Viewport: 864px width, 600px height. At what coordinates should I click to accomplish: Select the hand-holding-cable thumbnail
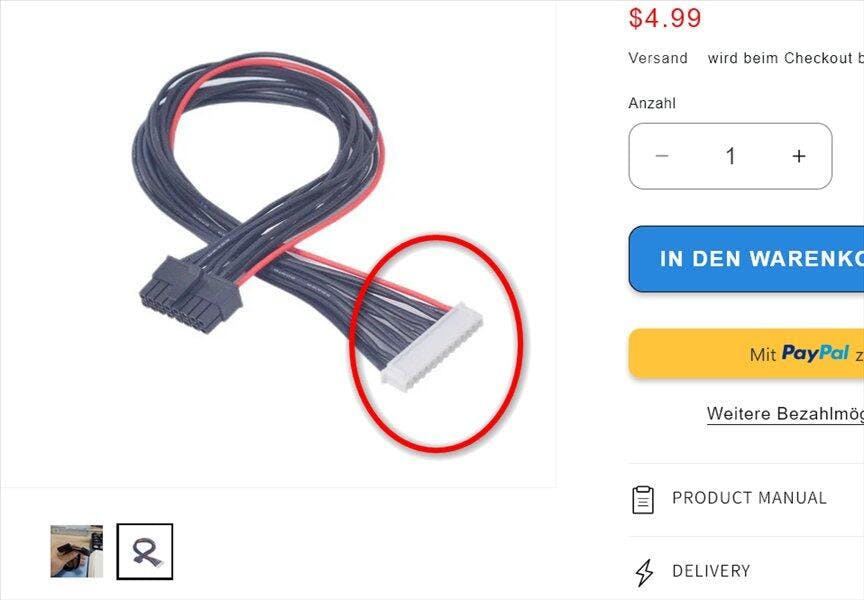[77, 552]
